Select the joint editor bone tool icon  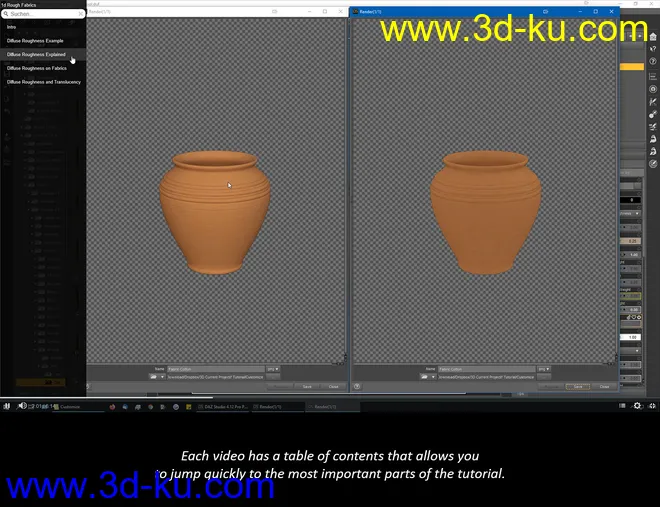tap(653, 101)
